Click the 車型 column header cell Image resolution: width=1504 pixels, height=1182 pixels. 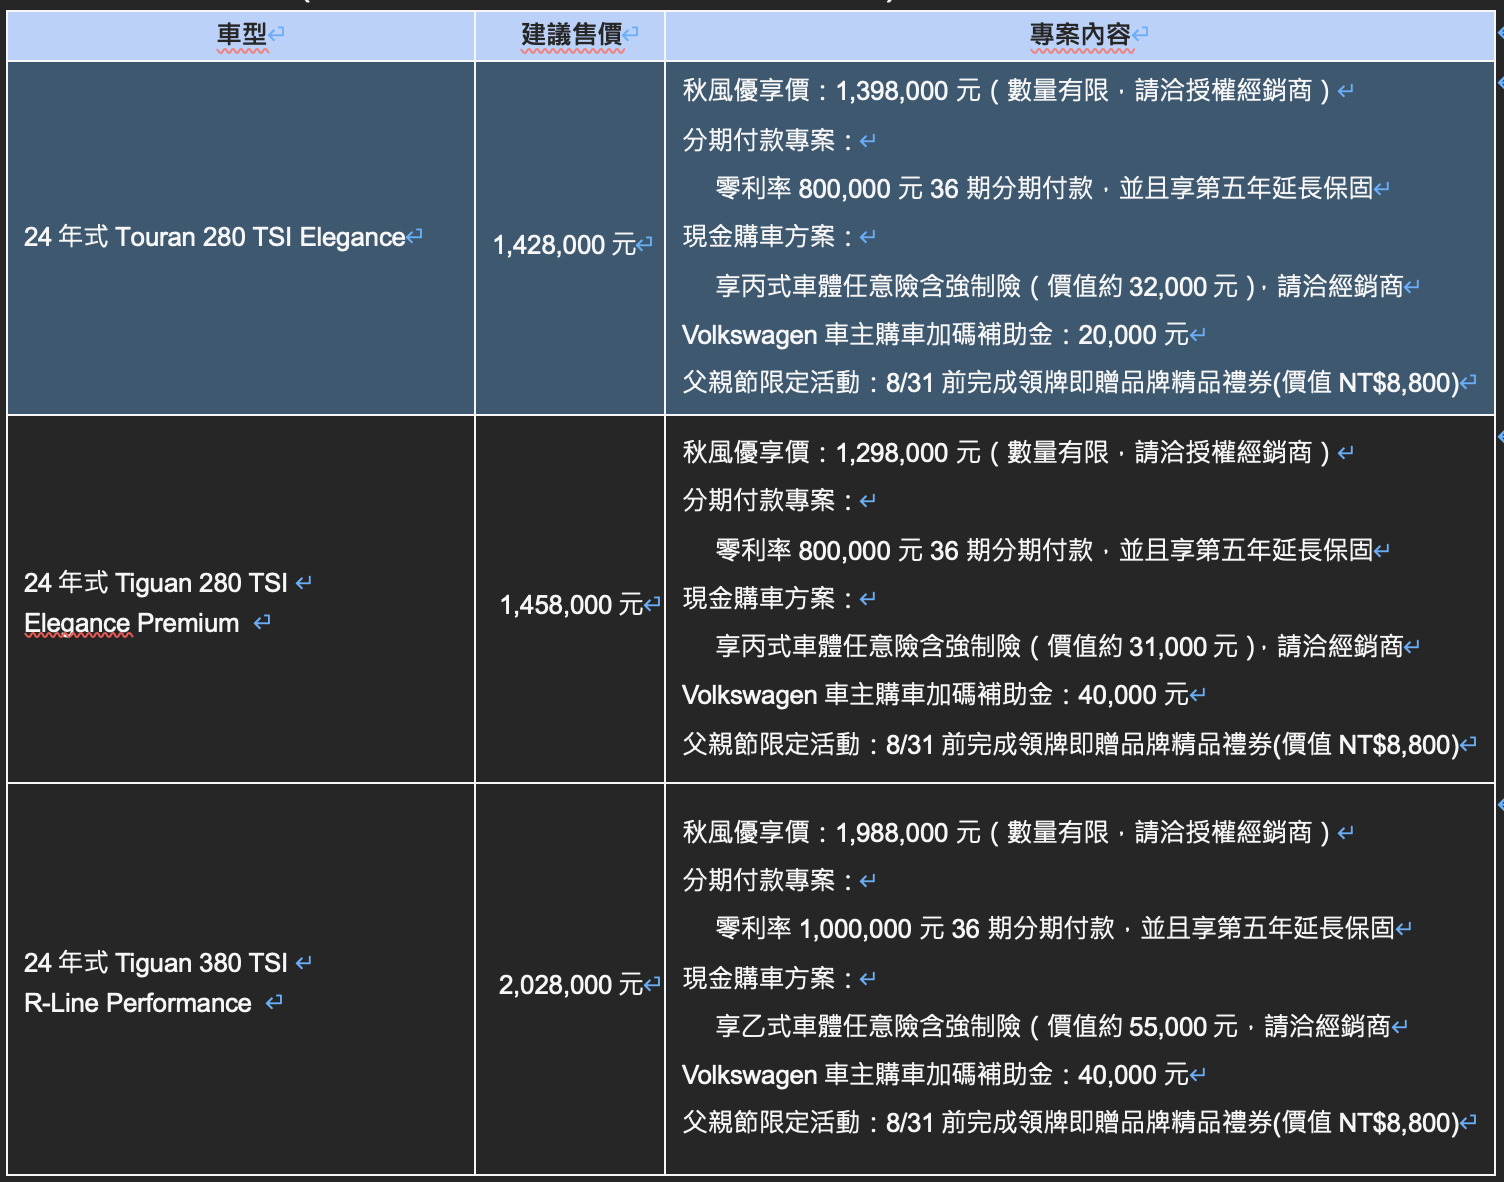click(x=241, y=35)
